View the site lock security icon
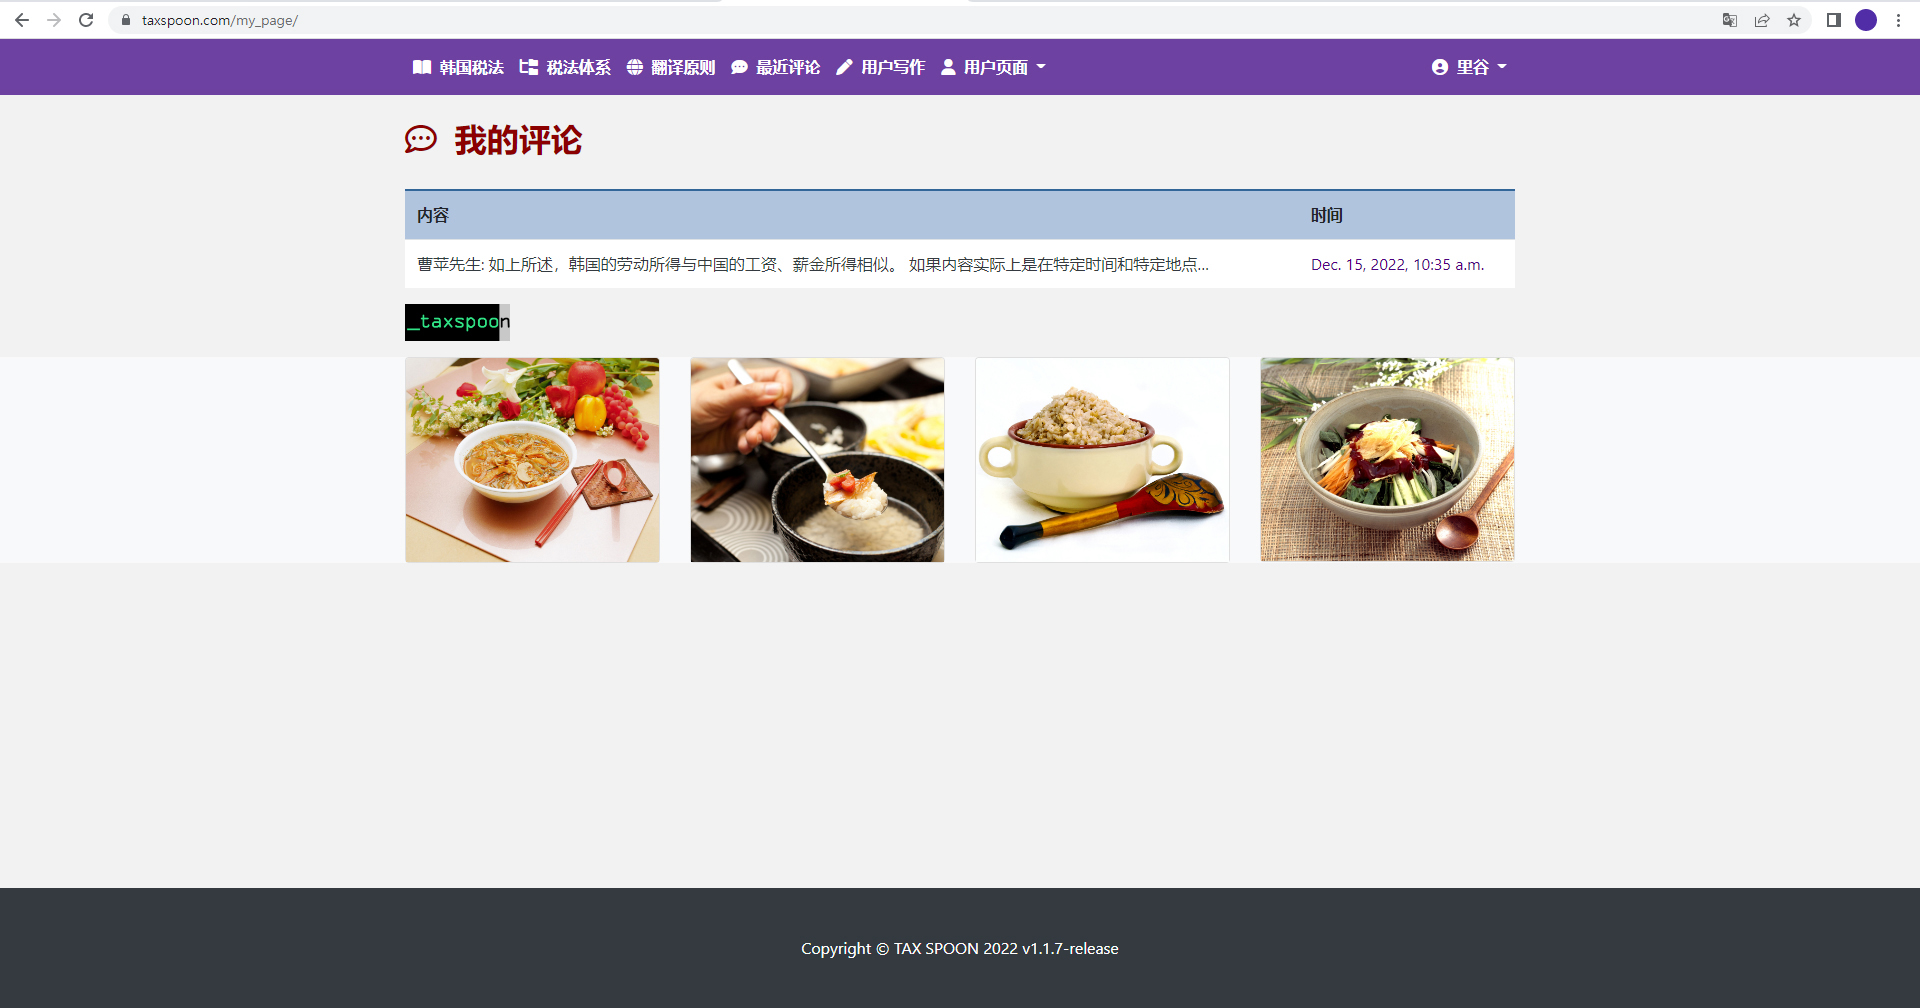 (126, 20)
